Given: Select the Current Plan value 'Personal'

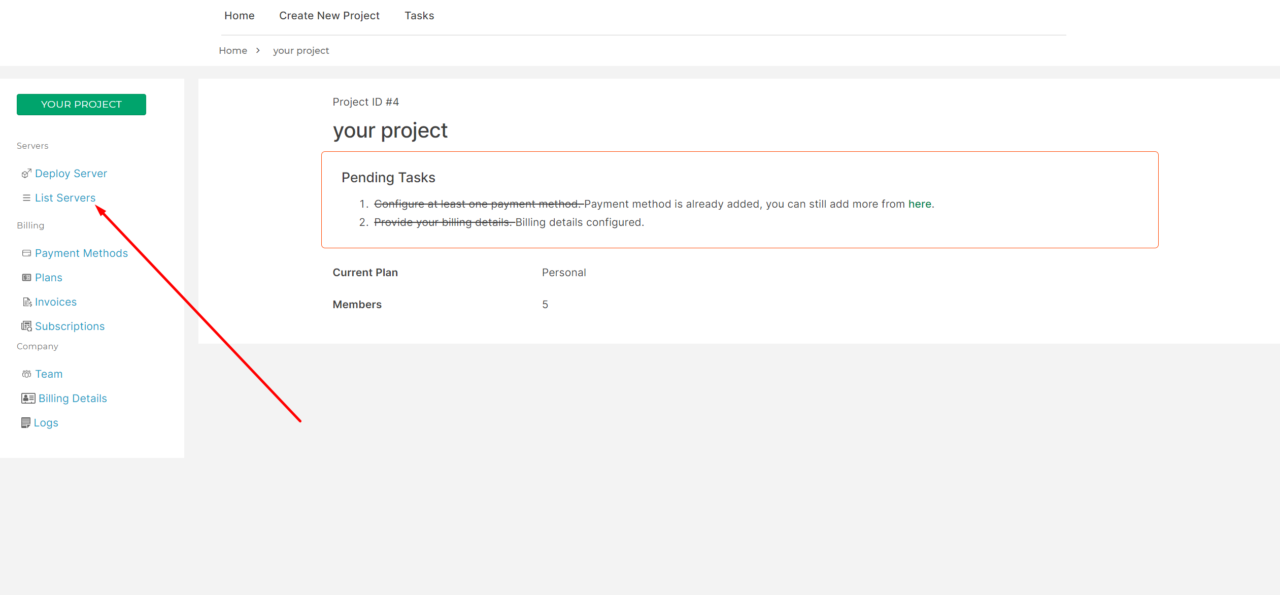Looking at the screenshot, I should tap(563, 272).
